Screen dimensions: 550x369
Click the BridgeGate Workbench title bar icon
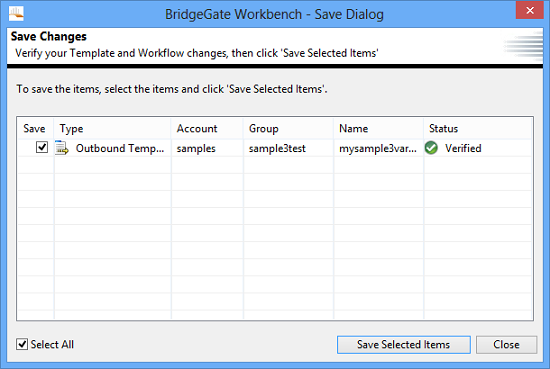[x=16, y=14]
